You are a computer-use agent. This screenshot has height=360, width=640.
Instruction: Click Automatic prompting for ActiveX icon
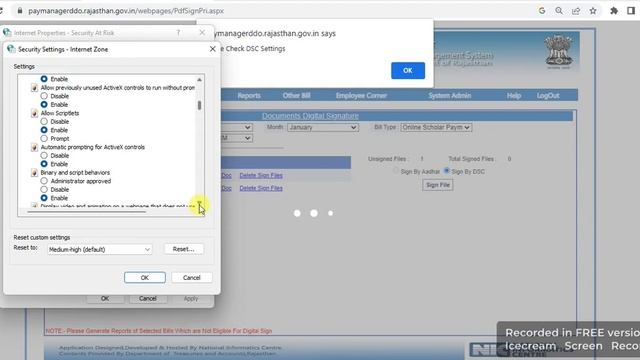(x=34, y=147)
